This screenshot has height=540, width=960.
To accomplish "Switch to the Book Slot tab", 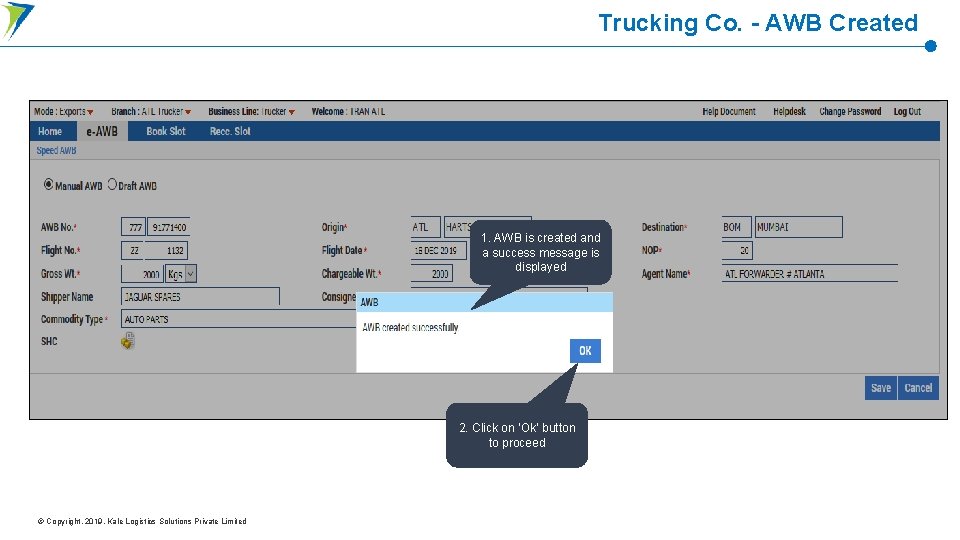I will pyautogui.click(x=166, y=131).
